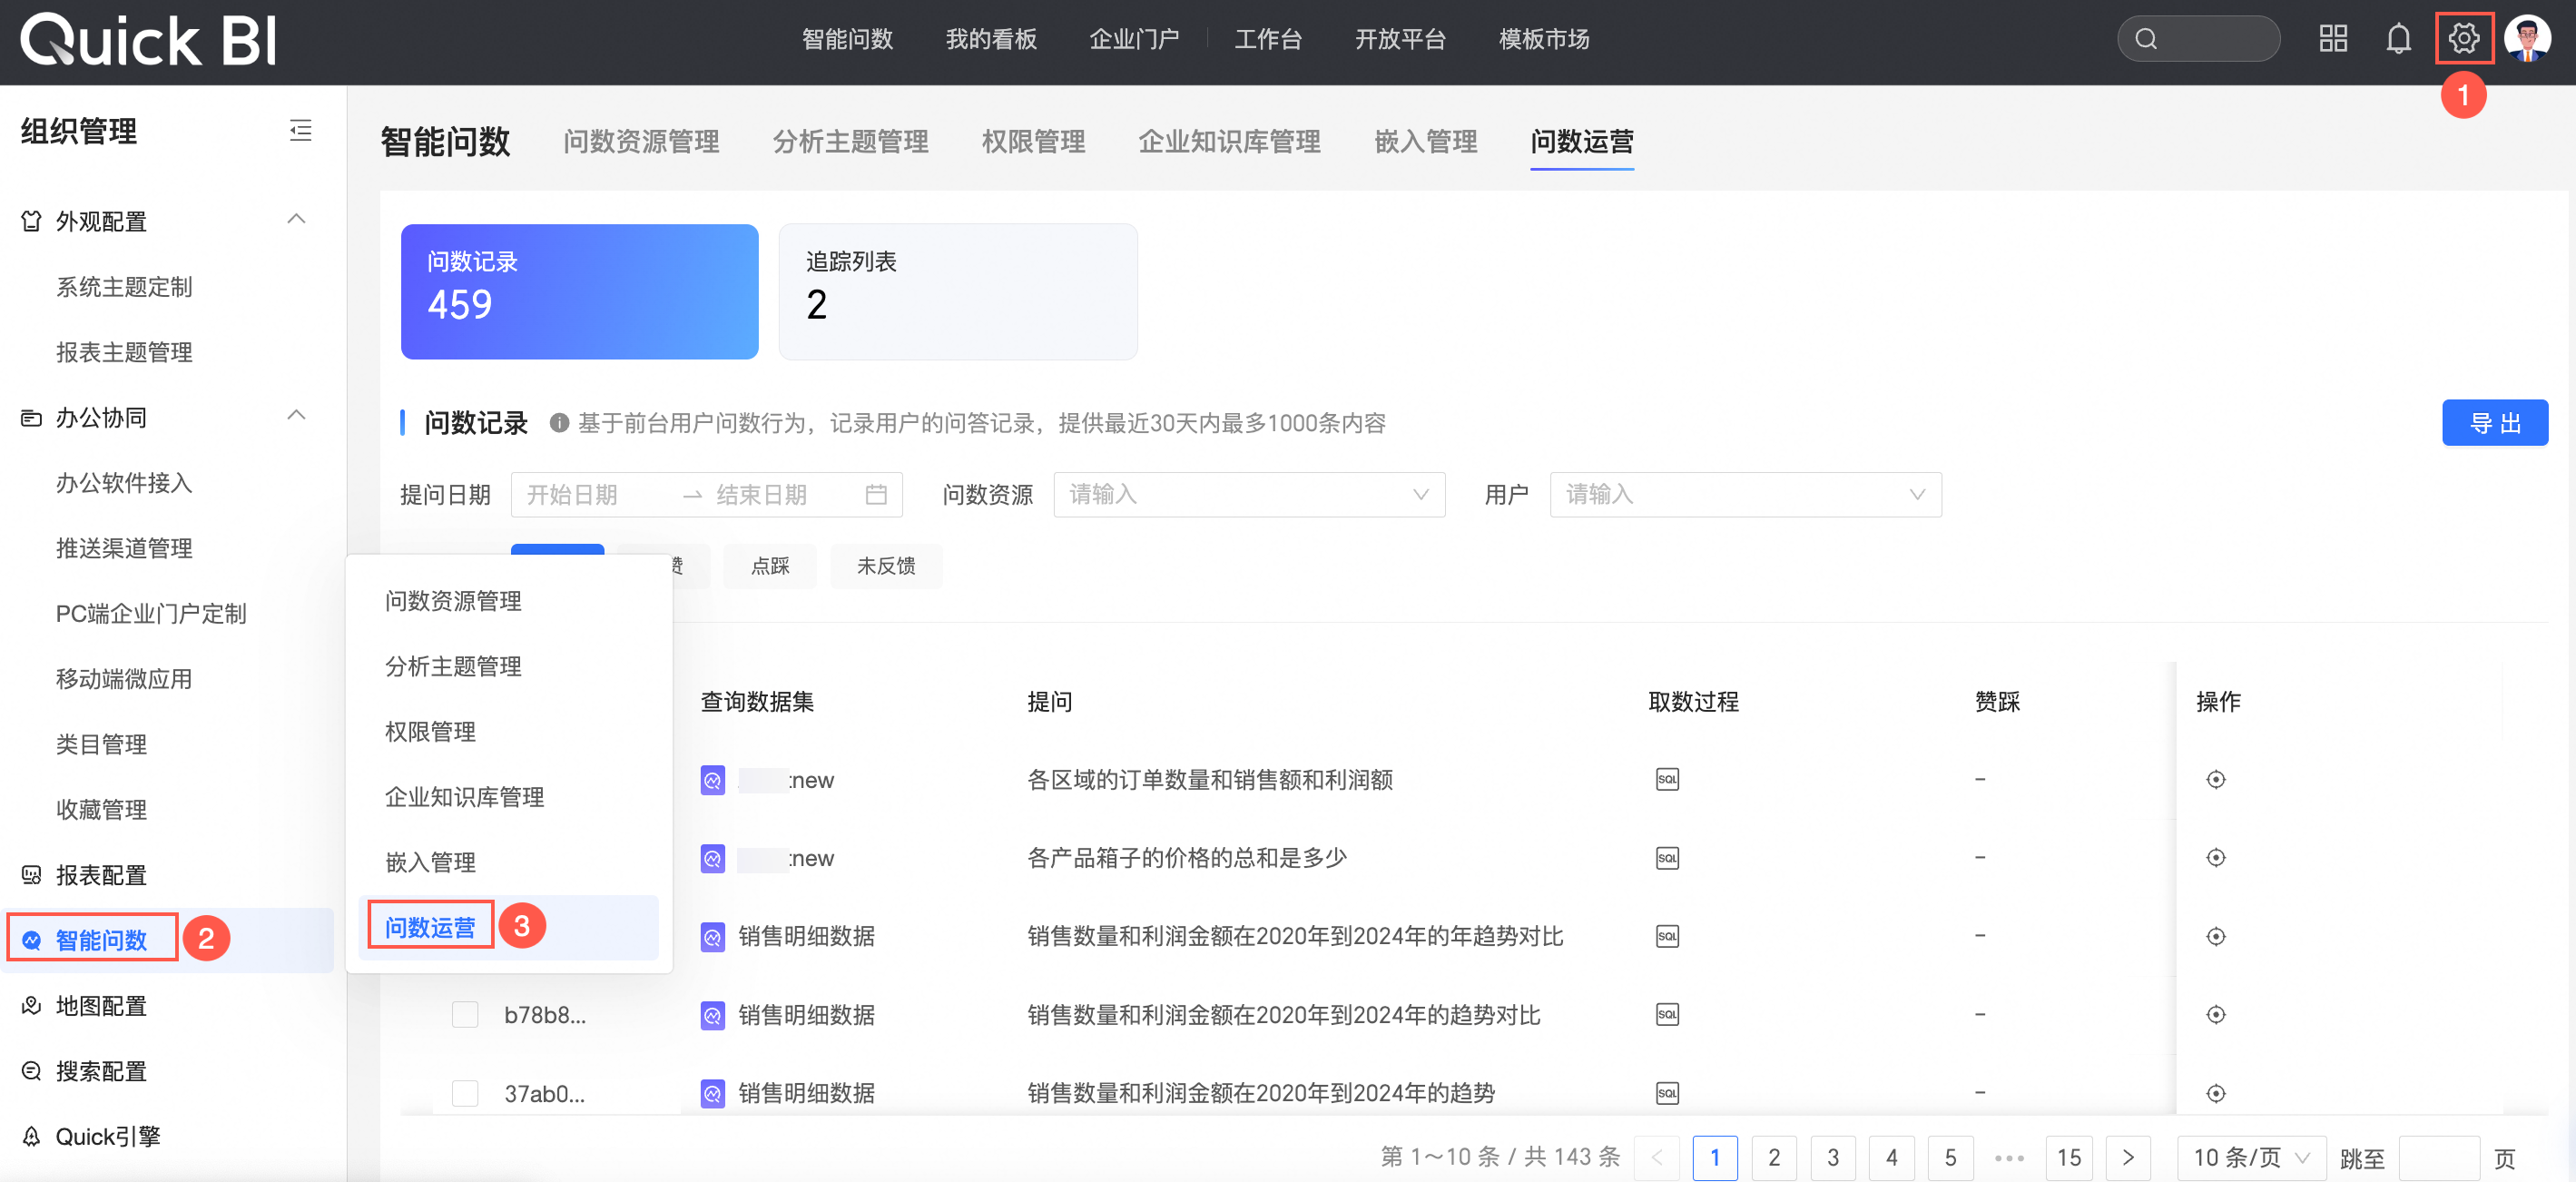Image resolution: width=2576 pixels, height=1182 pixels.
Task: Tick the checkbox for row 37ab0...
Action: click(465, 1093)
